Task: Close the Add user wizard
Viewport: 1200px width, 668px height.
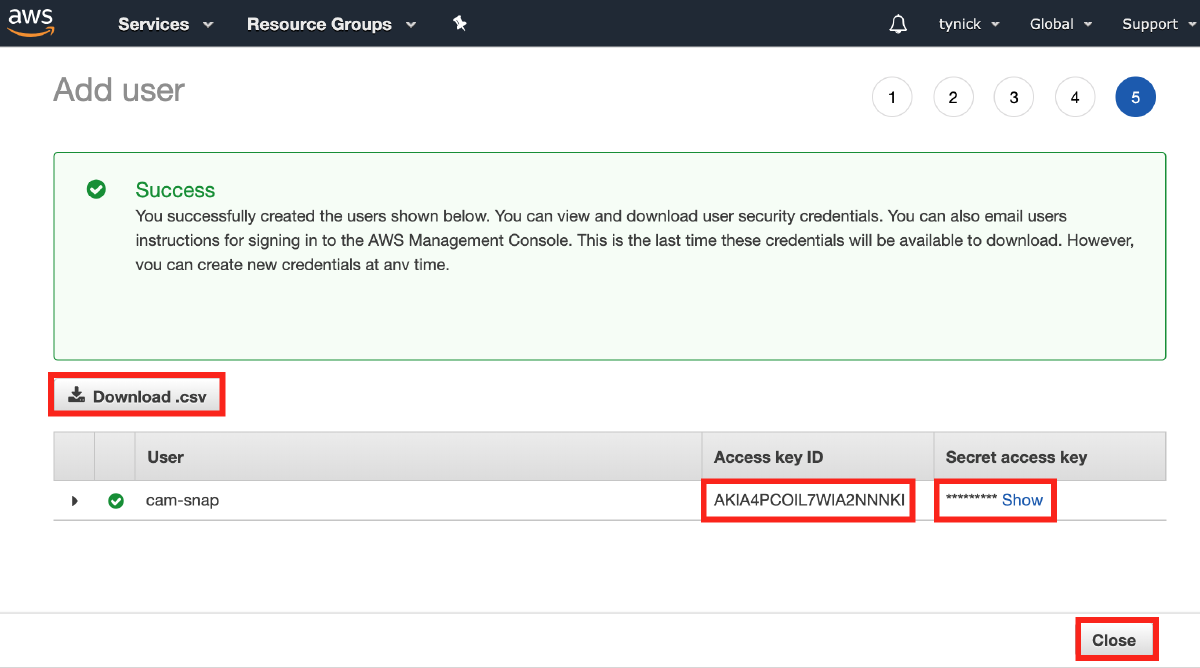Action: coord(1114,640)
